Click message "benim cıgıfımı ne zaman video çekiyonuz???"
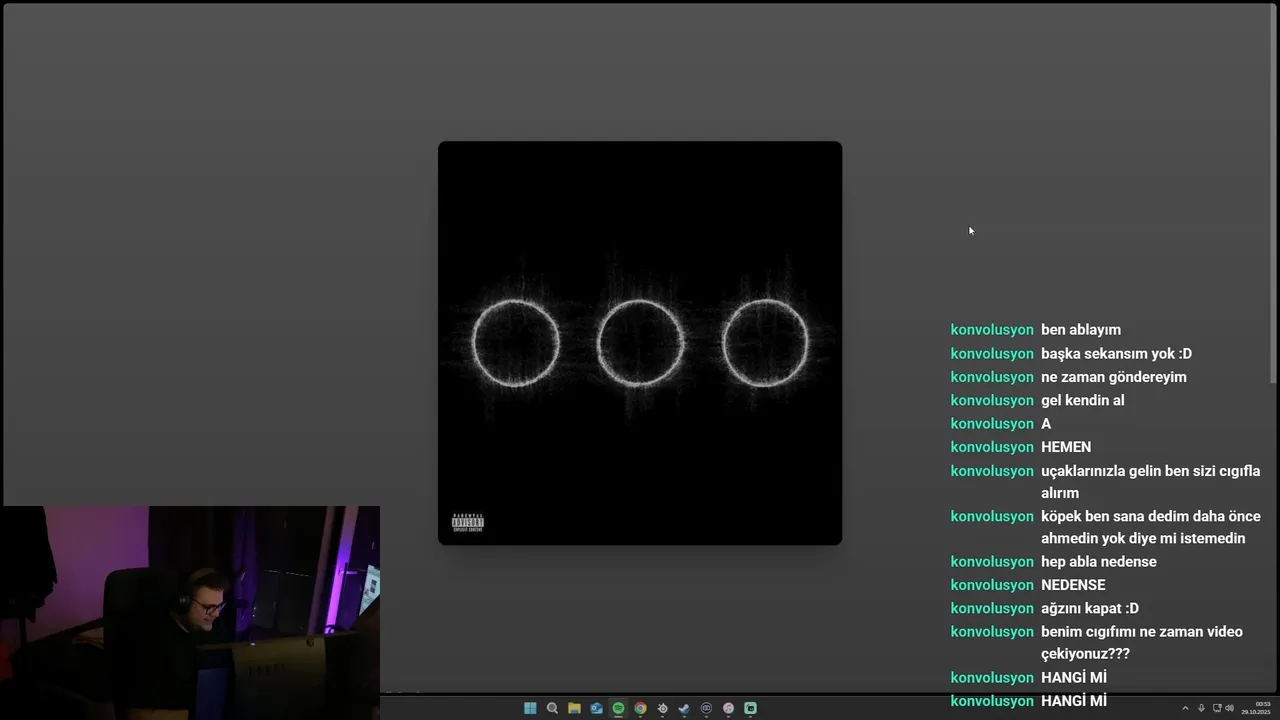 tap(1142, 642)
